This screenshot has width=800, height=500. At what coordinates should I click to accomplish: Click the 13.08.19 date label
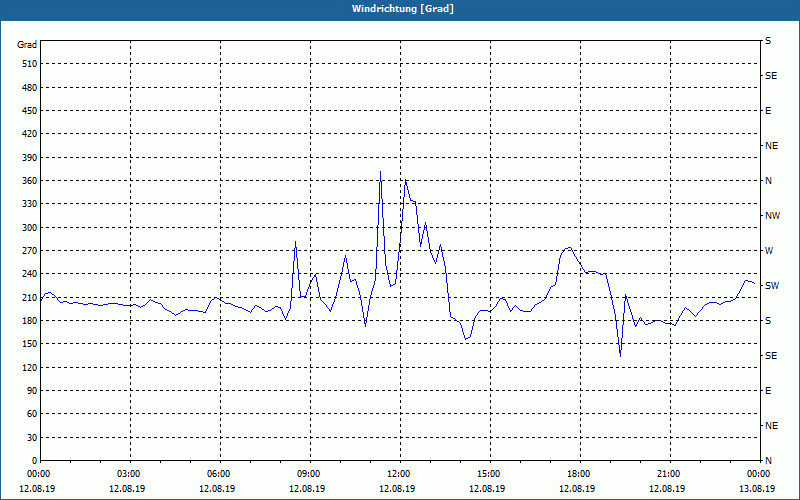click(757, 488)
